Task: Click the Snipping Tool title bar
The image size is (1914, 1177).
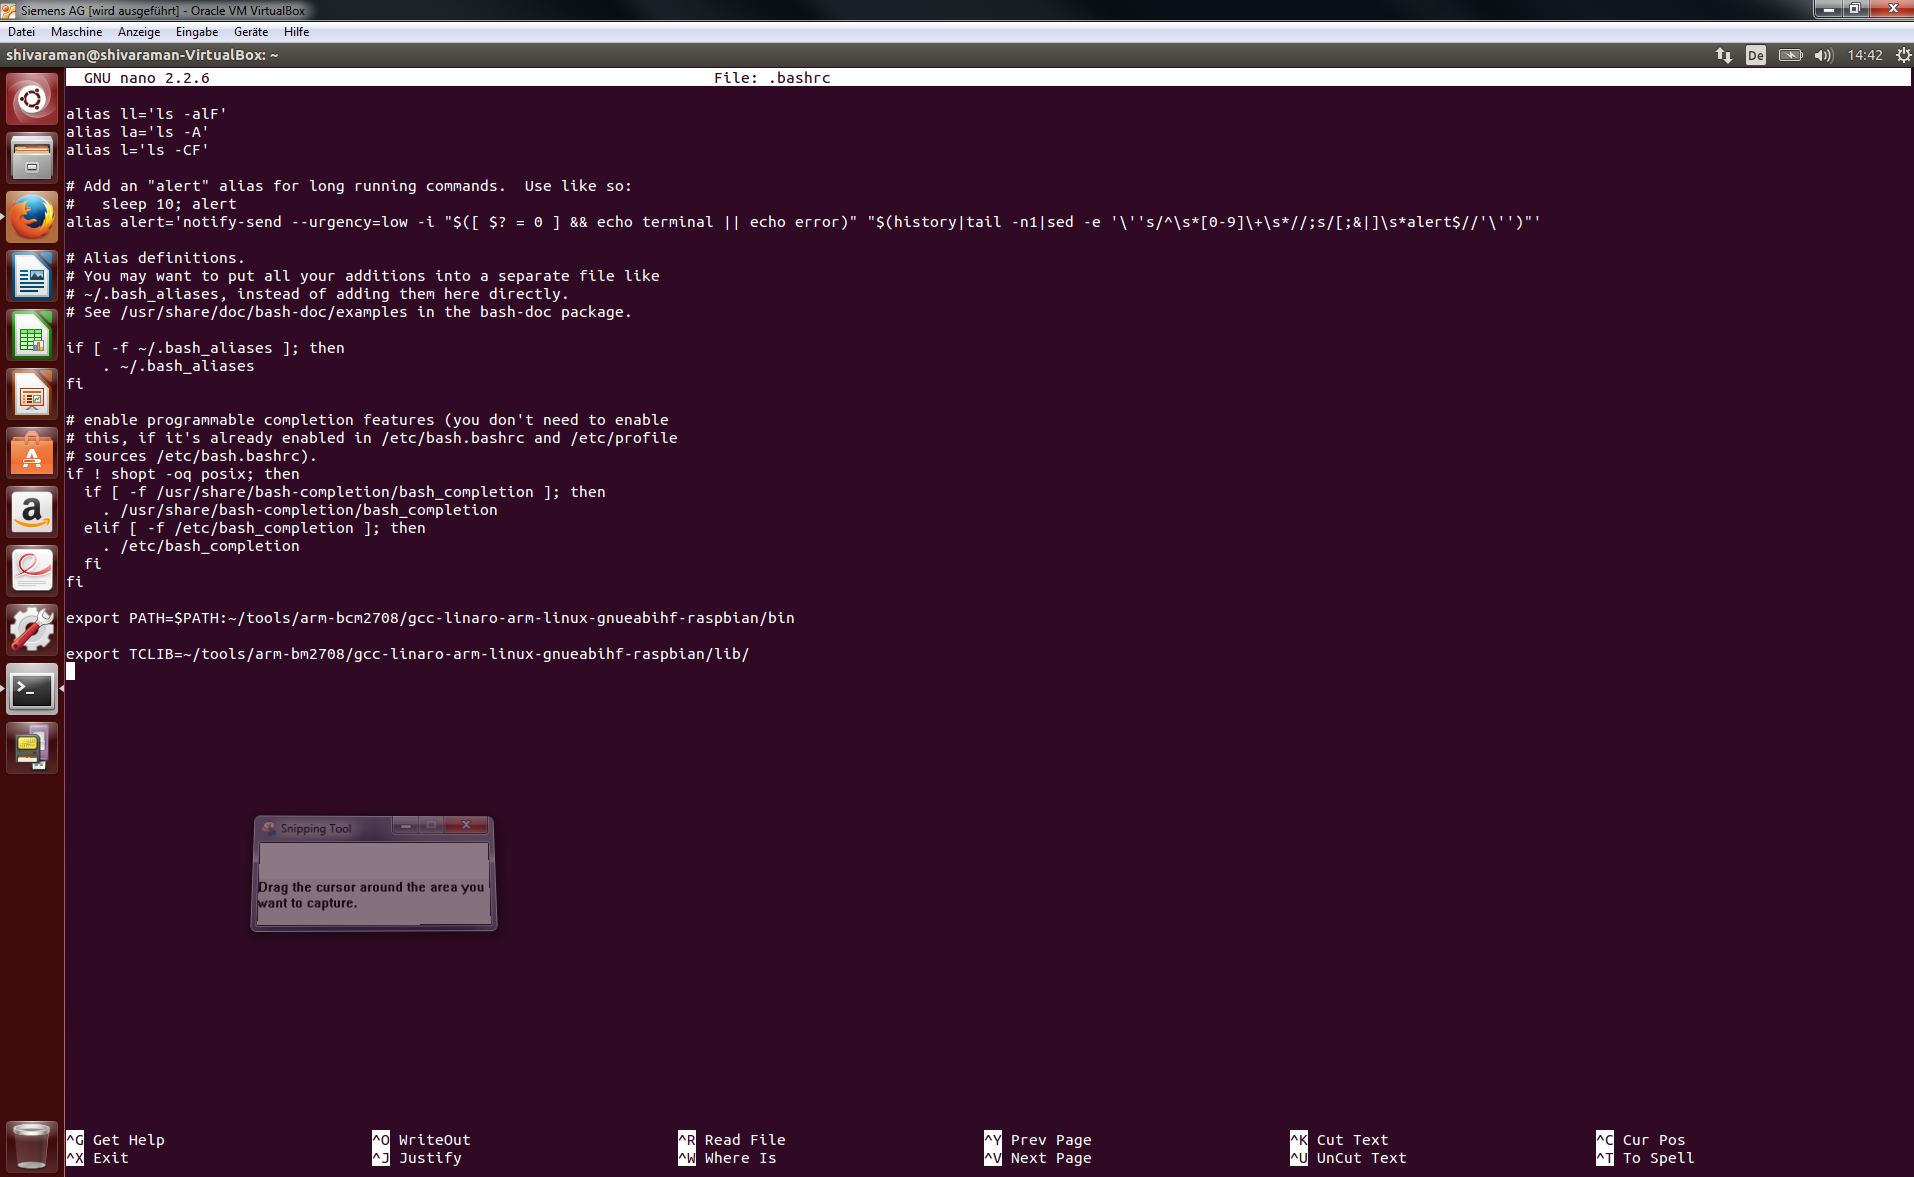Action: (x=325, y=828)
